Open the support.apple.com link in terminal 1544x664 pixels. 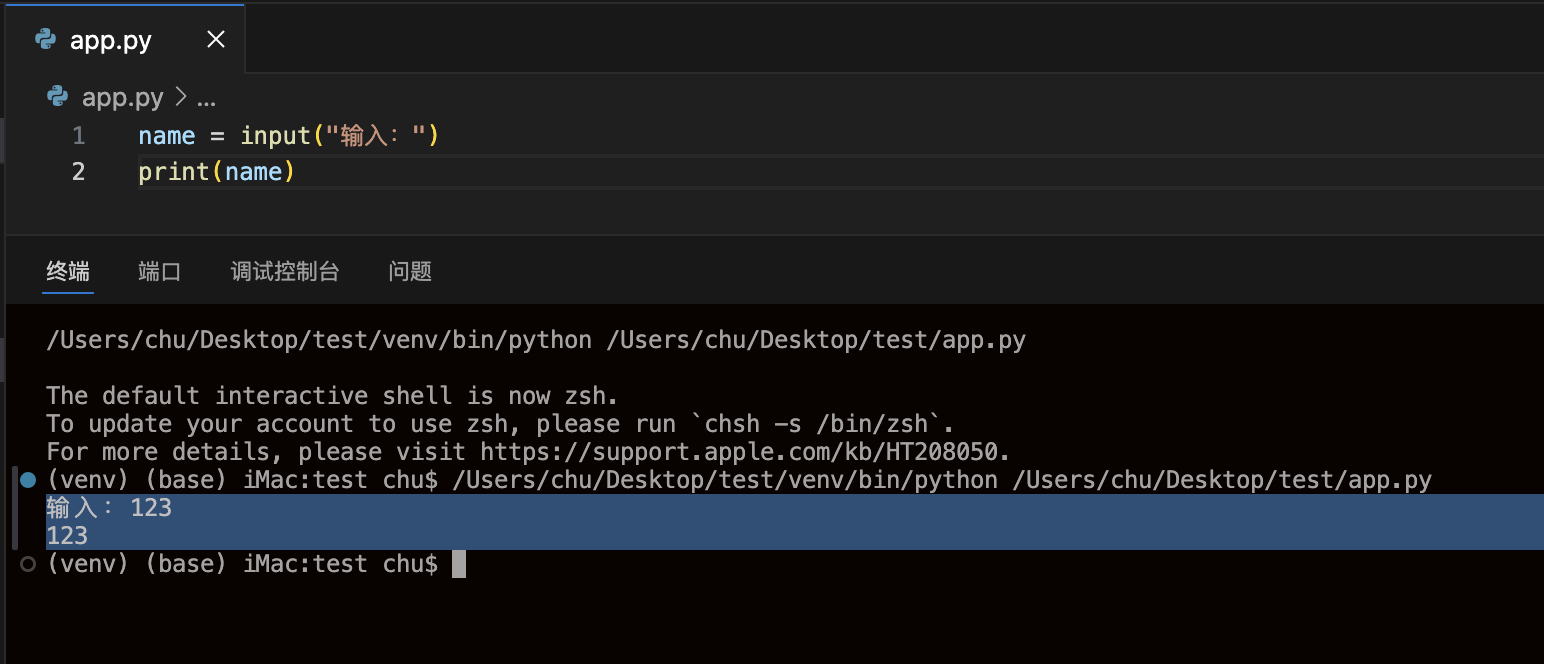[x=744, y=452]
